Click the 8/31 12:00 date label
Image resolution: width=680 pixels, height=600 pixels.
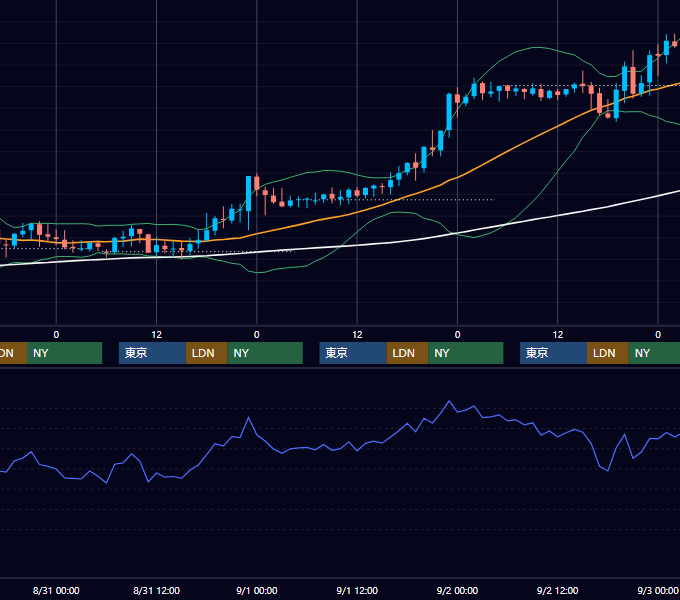[x=156, y=590]
